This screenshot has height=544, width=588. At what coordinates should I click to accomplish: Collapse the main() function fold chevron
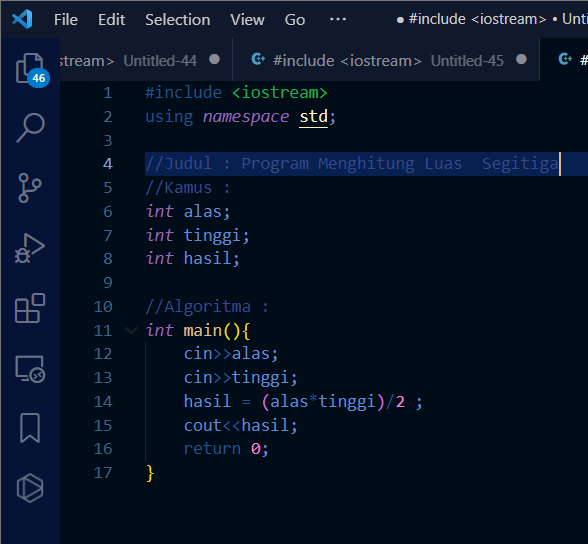131,330
